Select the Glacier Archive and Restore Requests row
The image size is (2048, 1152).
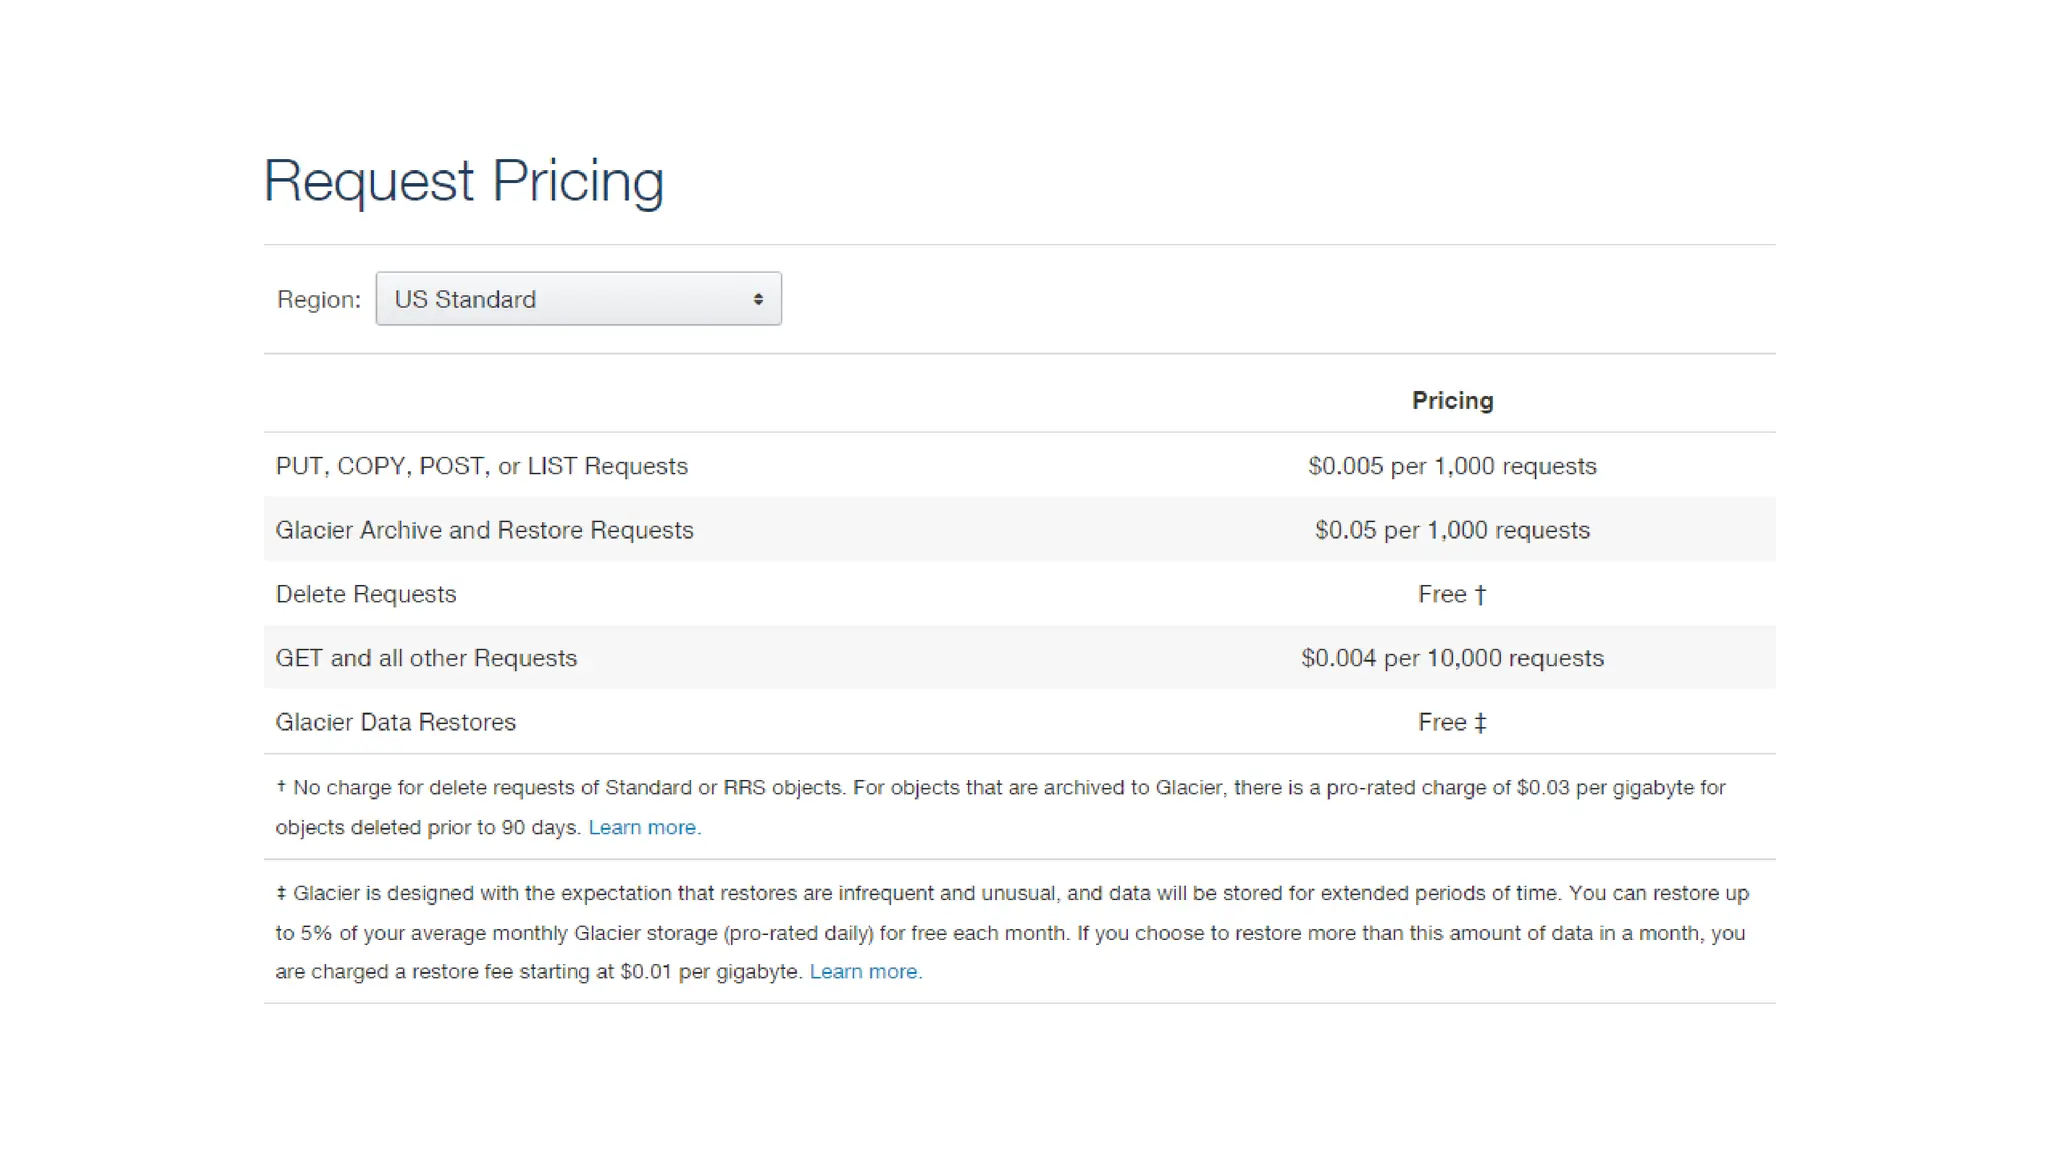click(x=484, y=530)
